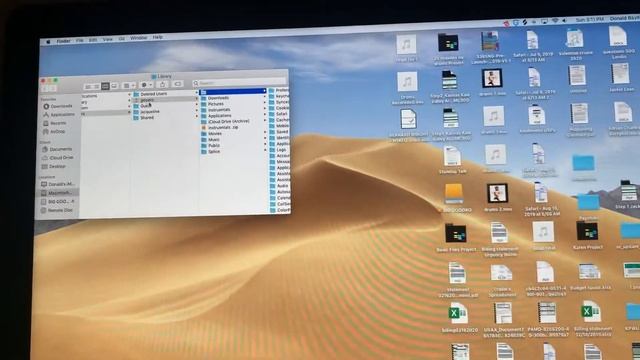The width and height of the screenshot is (640, 360).
Task: Select Donald's Mac in sidebar locations
Action: pos(57,184)
